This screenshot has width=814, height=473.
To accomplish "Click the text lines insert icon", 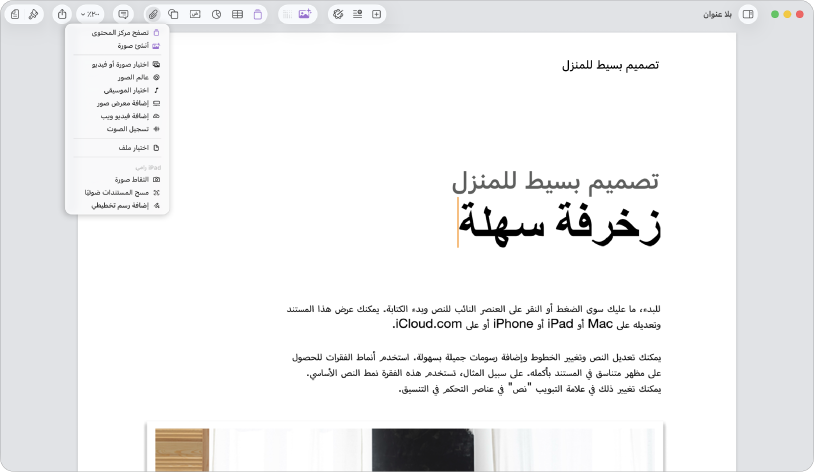I will tap(357, 15).
